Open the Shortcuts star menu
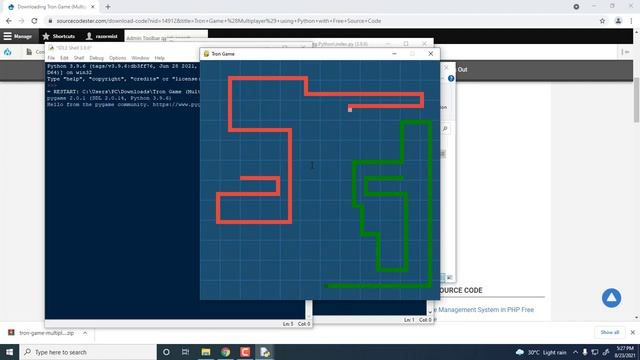The width and height of the screenshot is (640, 360). (59, 36)
